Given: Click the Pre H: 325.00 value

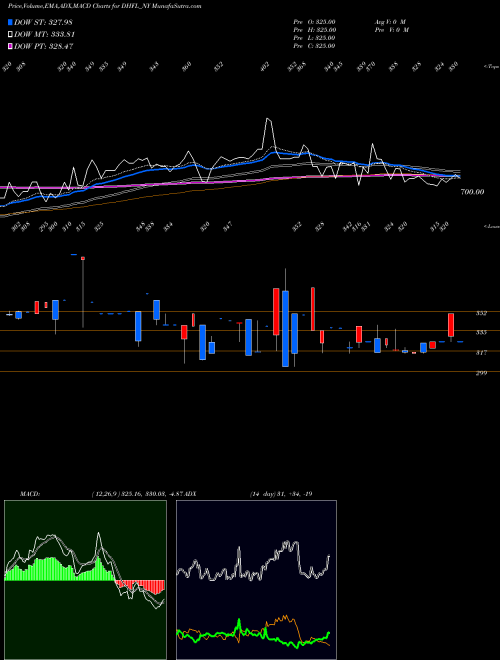Looking at the screenshot, I should [x=314, y=30].
